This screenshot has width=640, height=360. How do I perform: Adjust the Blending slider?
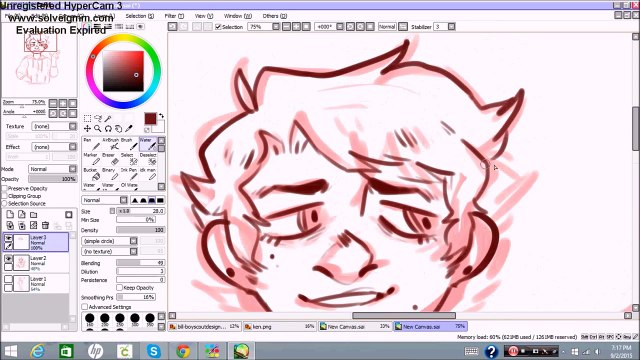pyautogui.click(x=140, y=263)
